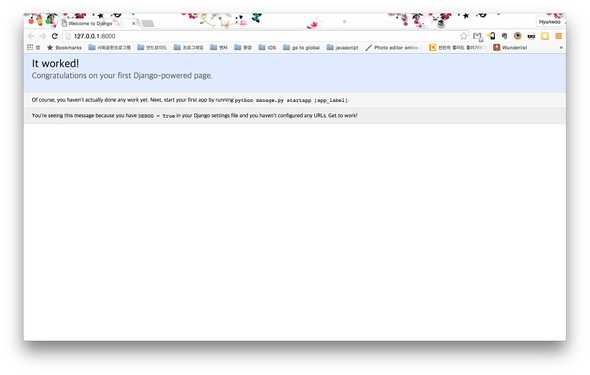
Task: Click the 'DEBUG = True' code text
Action: click(x=157, y=116)
